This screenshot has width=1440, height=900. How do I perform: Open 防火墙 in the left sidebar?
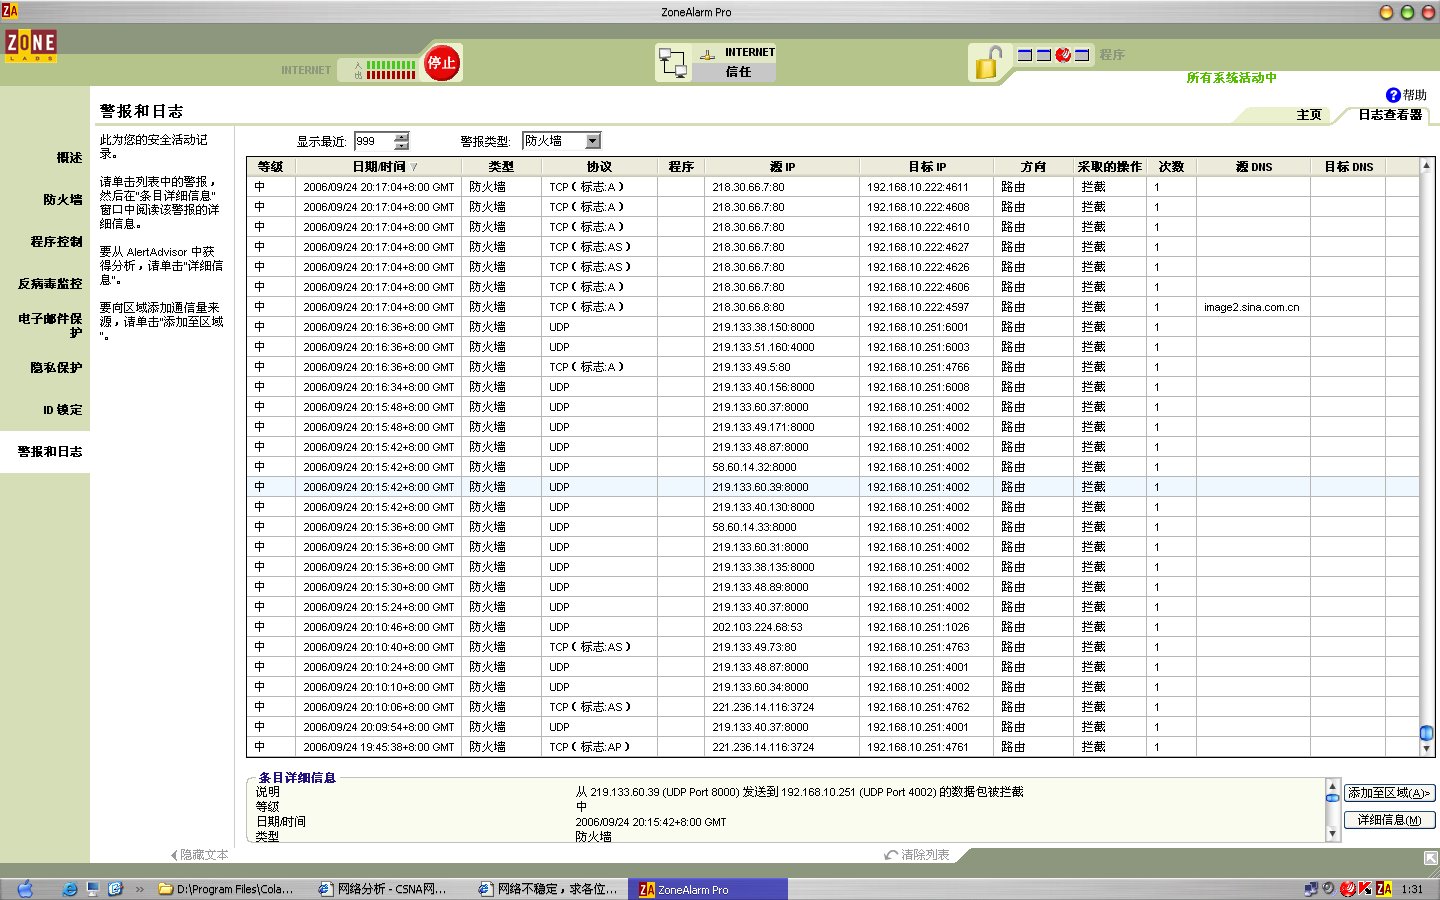coord(62,200)
